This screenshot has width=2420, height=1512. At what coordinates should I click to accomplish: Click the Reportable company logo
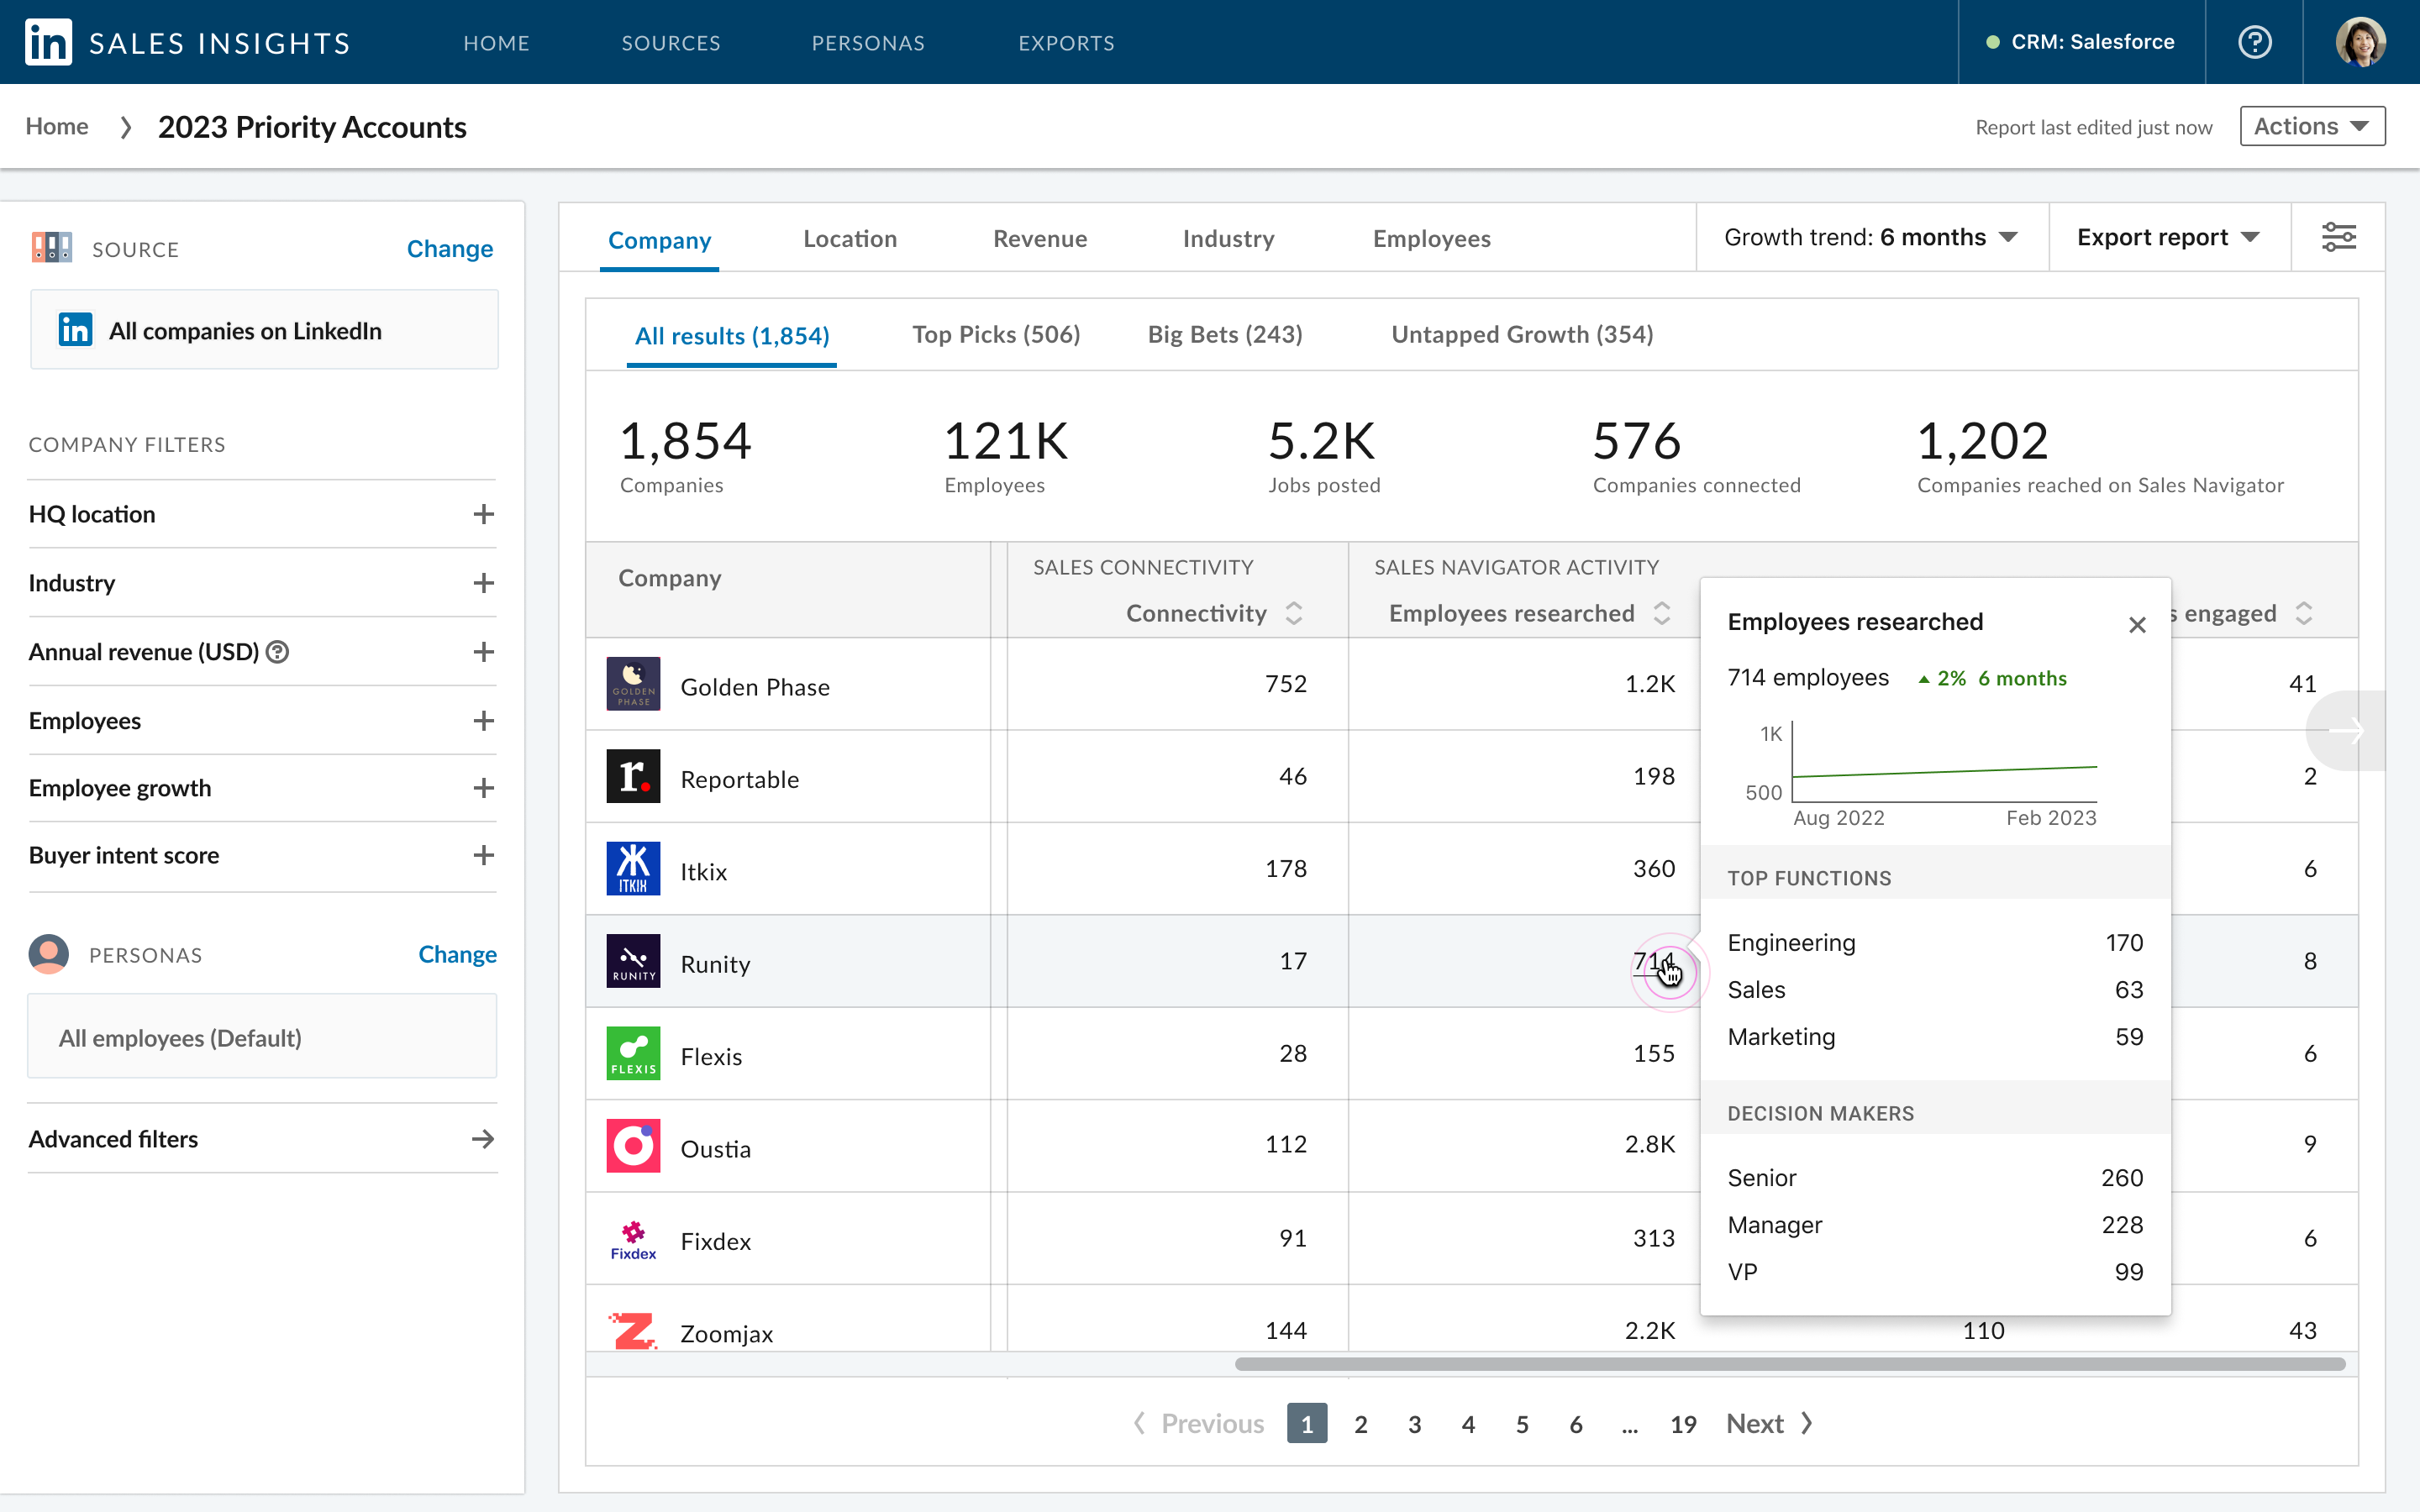[633, 776]
